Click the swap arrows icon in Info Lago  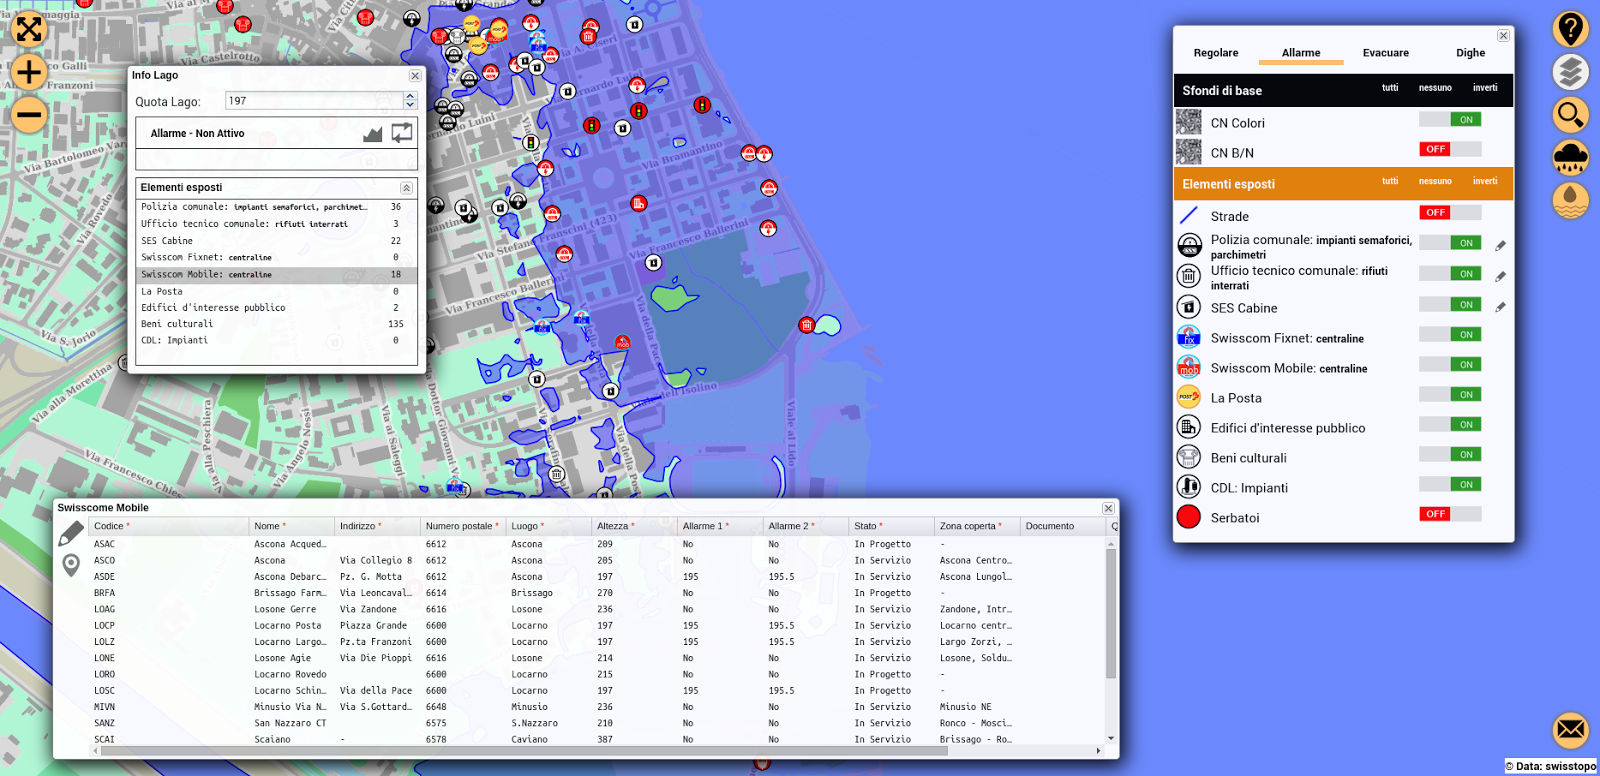pos(402,133)
